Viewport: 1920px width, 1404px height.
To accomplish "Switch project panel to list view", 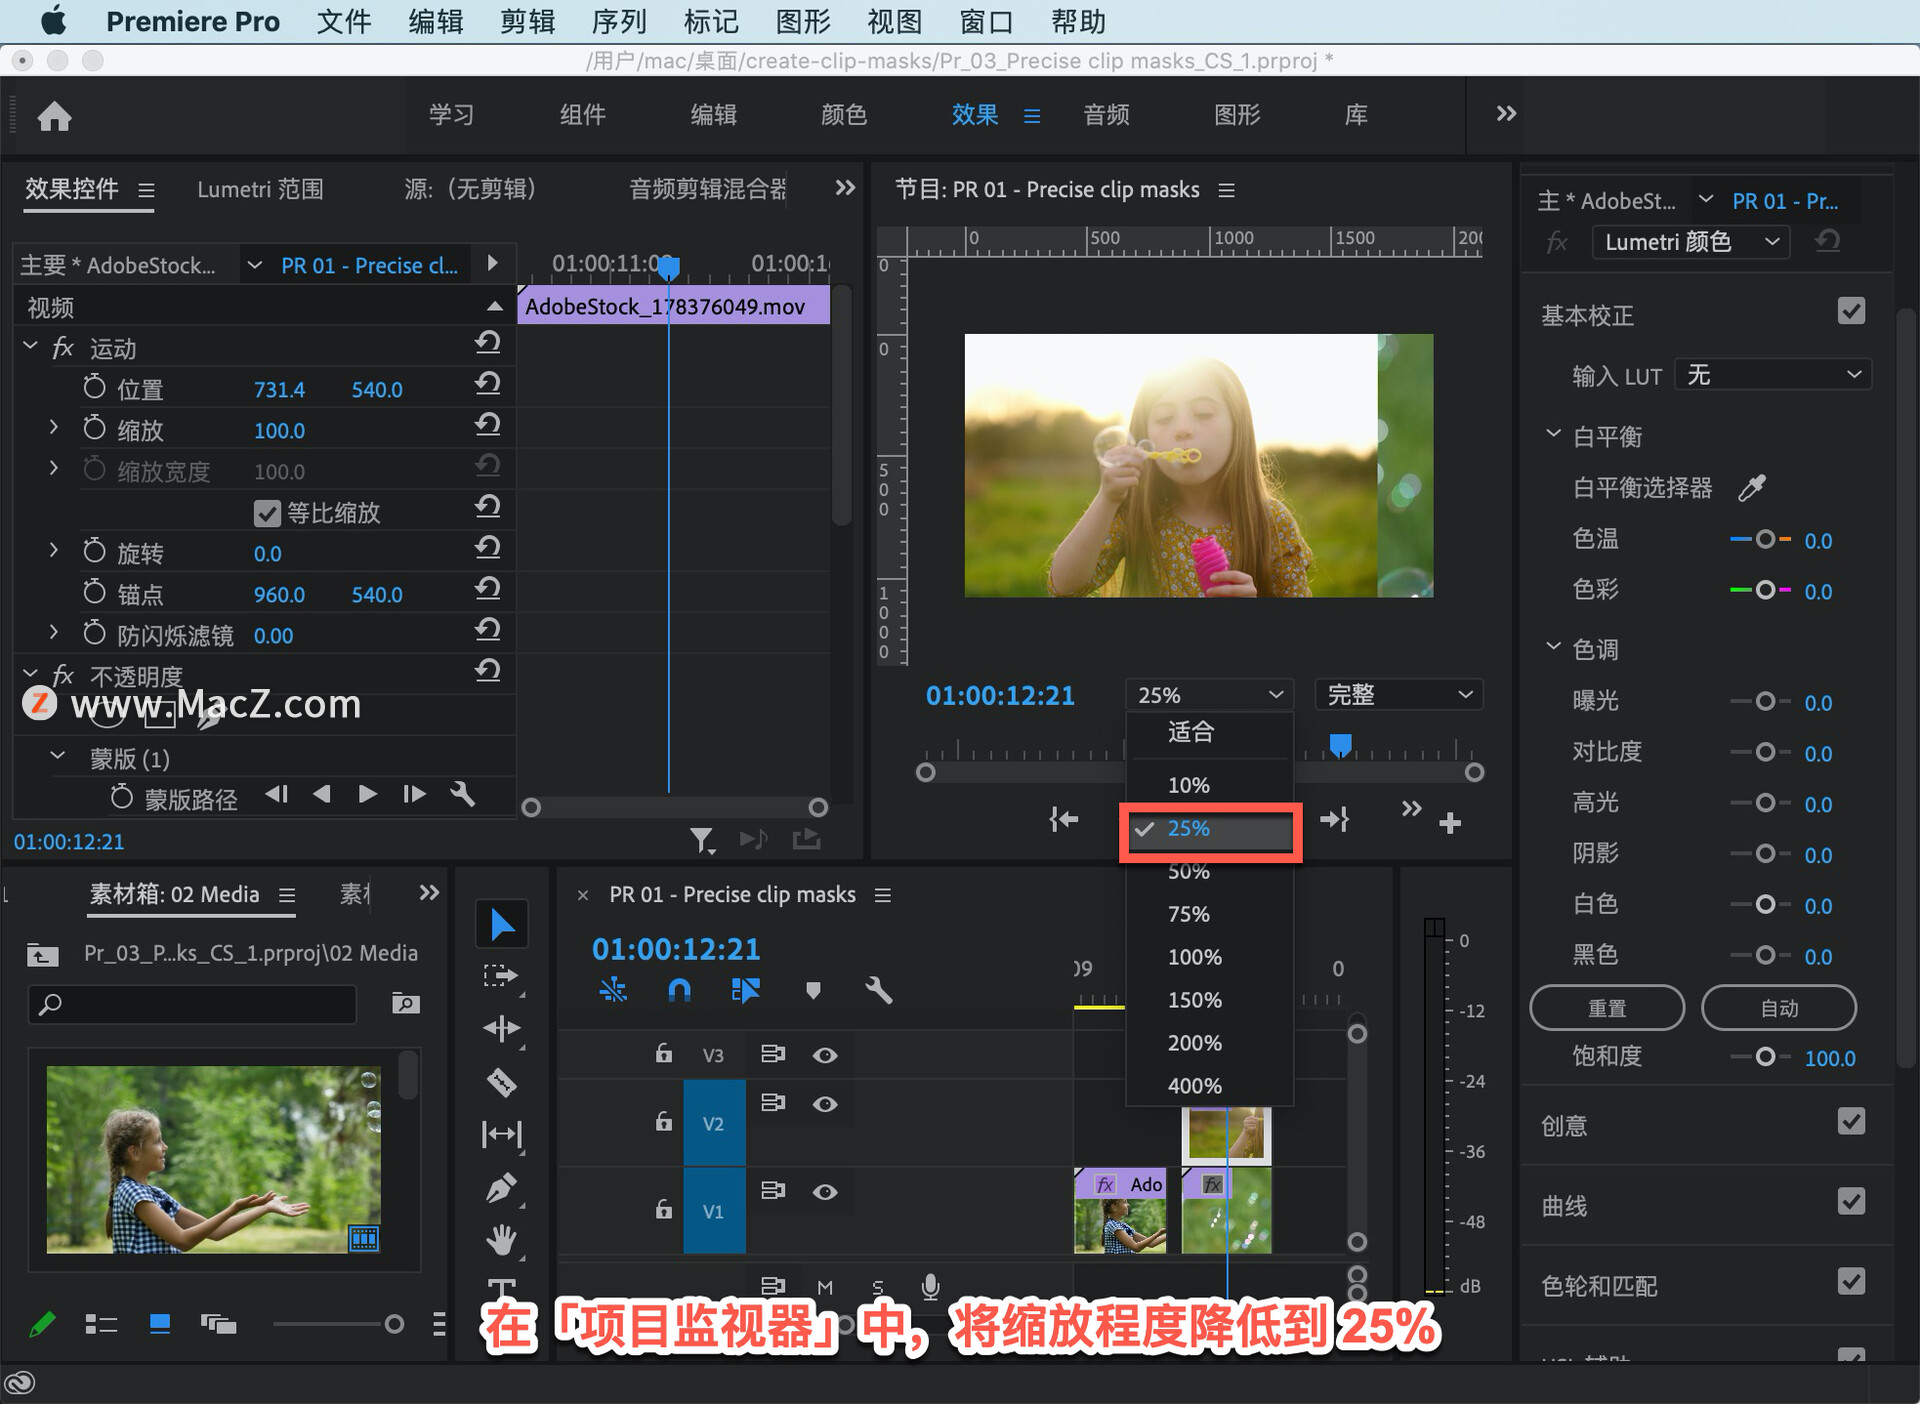I will (101, 1324).
